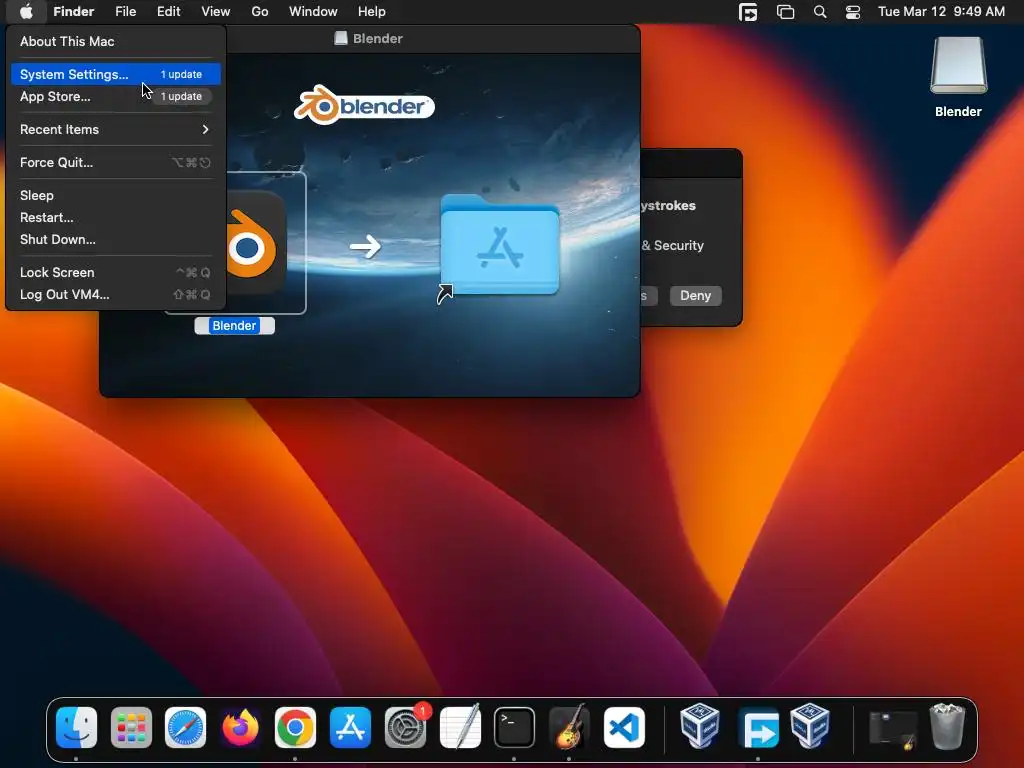Select Shut Down… in the Apple menu
Screen dimensions: 1024x768
116,239
